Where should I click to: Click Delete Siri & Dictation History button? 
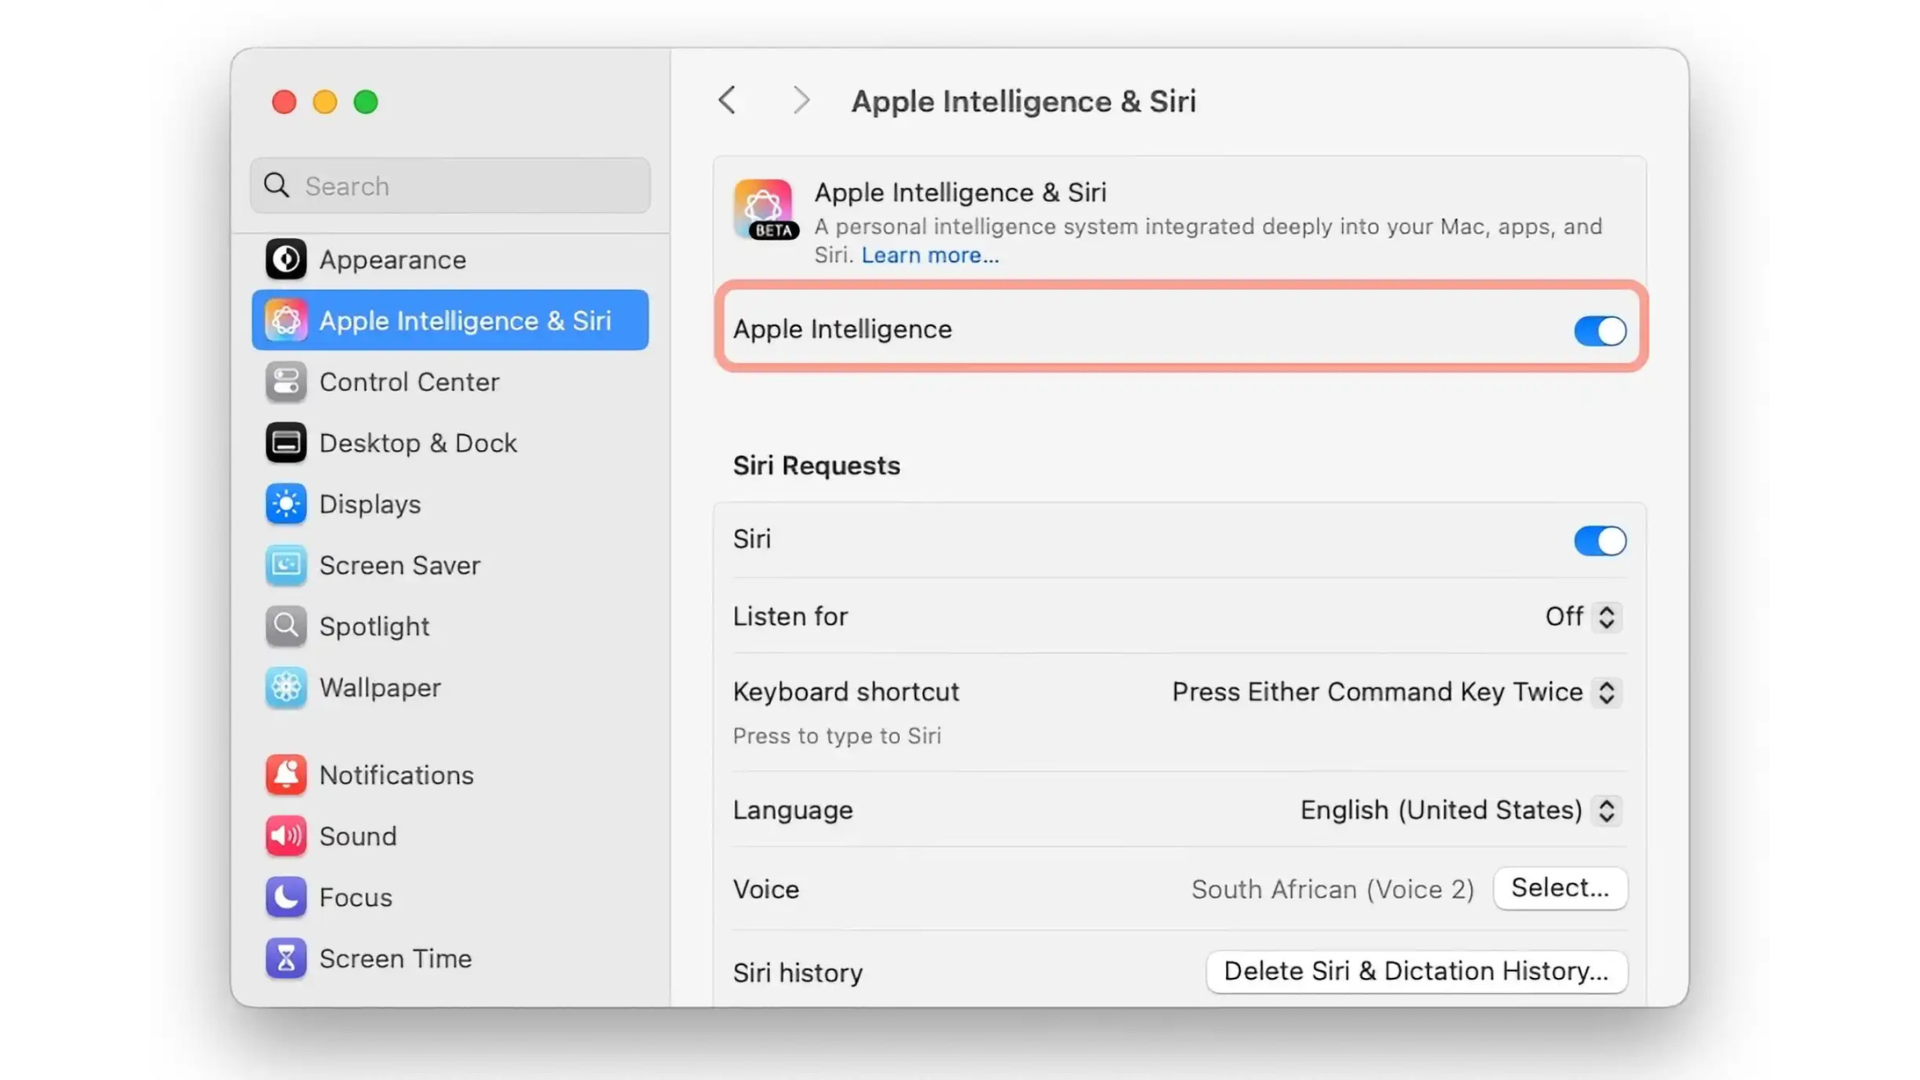click(1415, 971)
